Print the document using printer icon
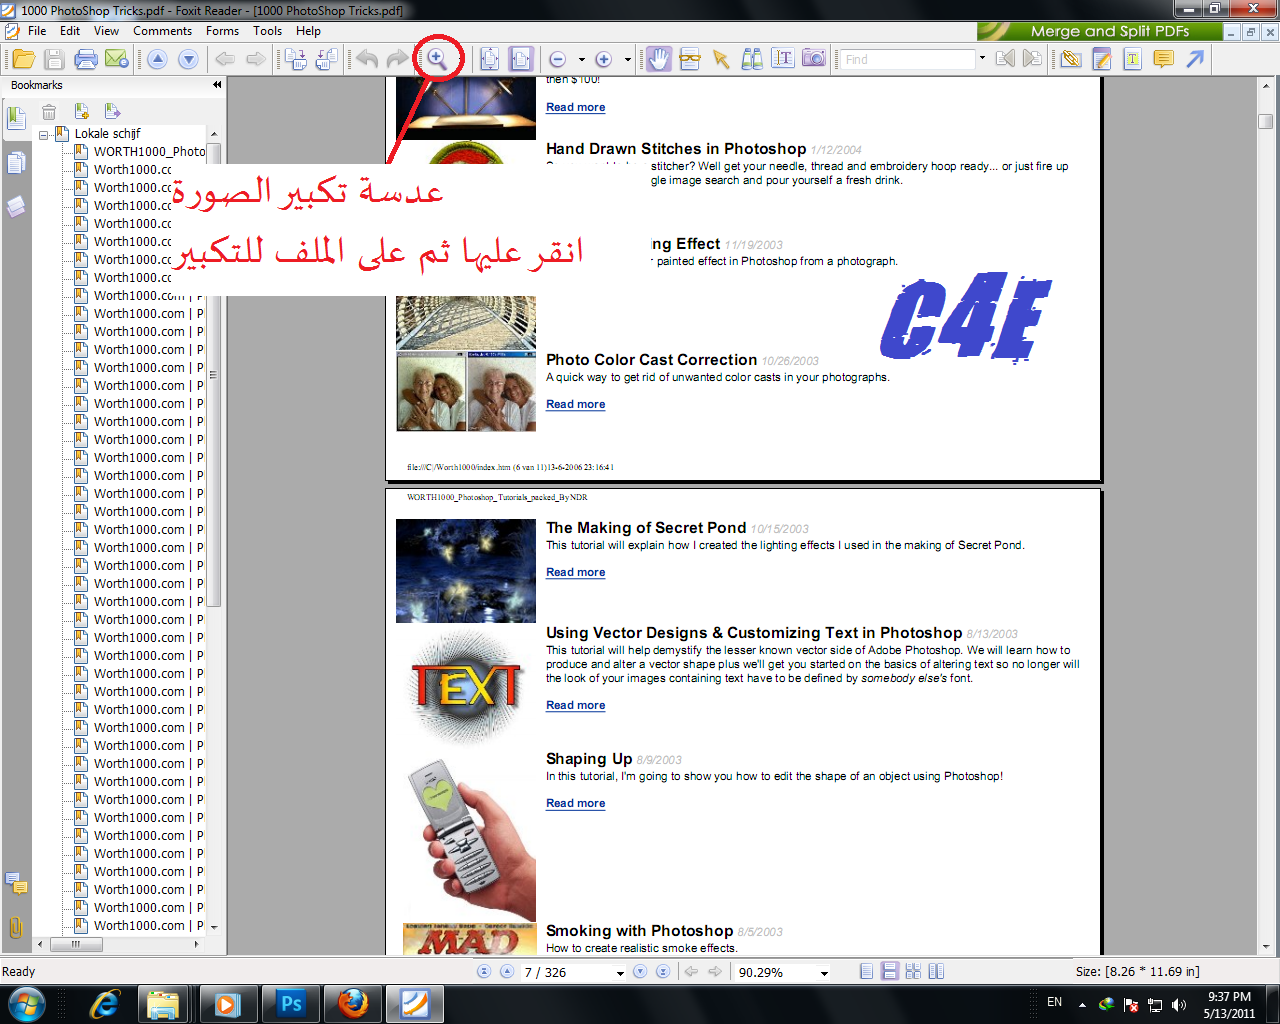This screenshot has width=1280, height=1024. coord(86,60)
